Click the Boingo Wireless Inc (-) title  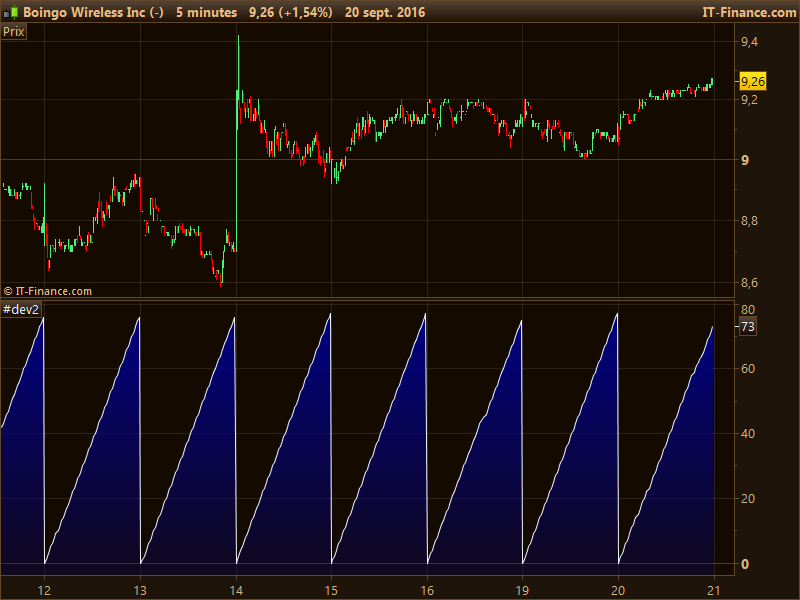click(x=93, y=12)
